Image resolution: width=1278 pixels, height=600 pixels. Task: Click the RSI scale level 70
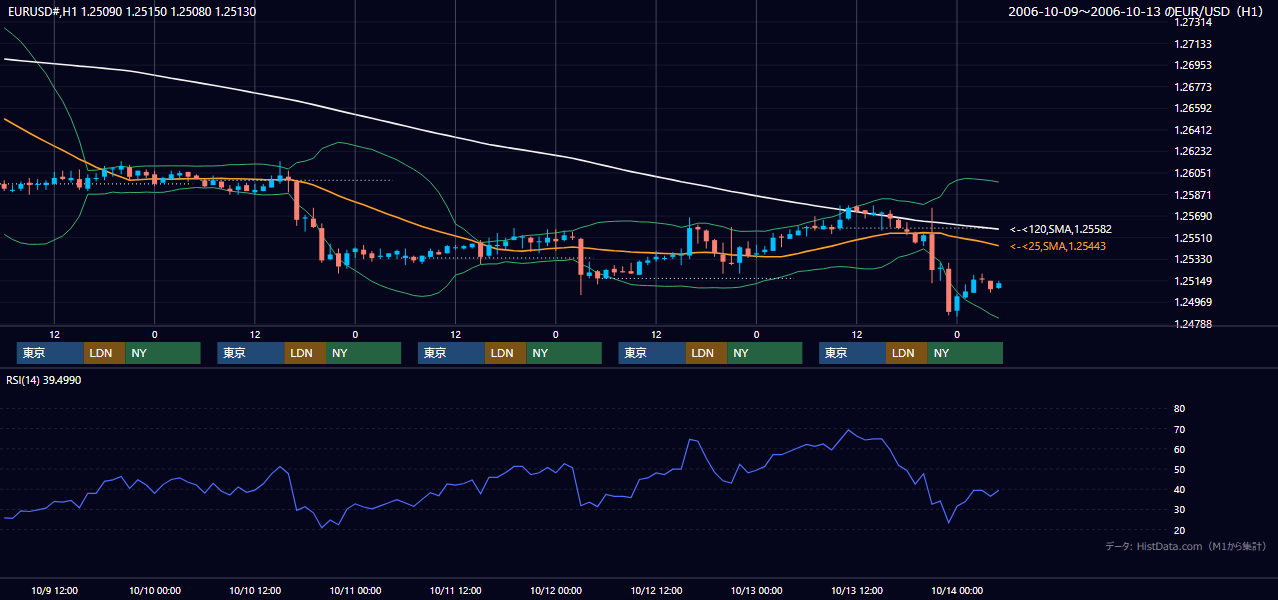point(1179,429)
